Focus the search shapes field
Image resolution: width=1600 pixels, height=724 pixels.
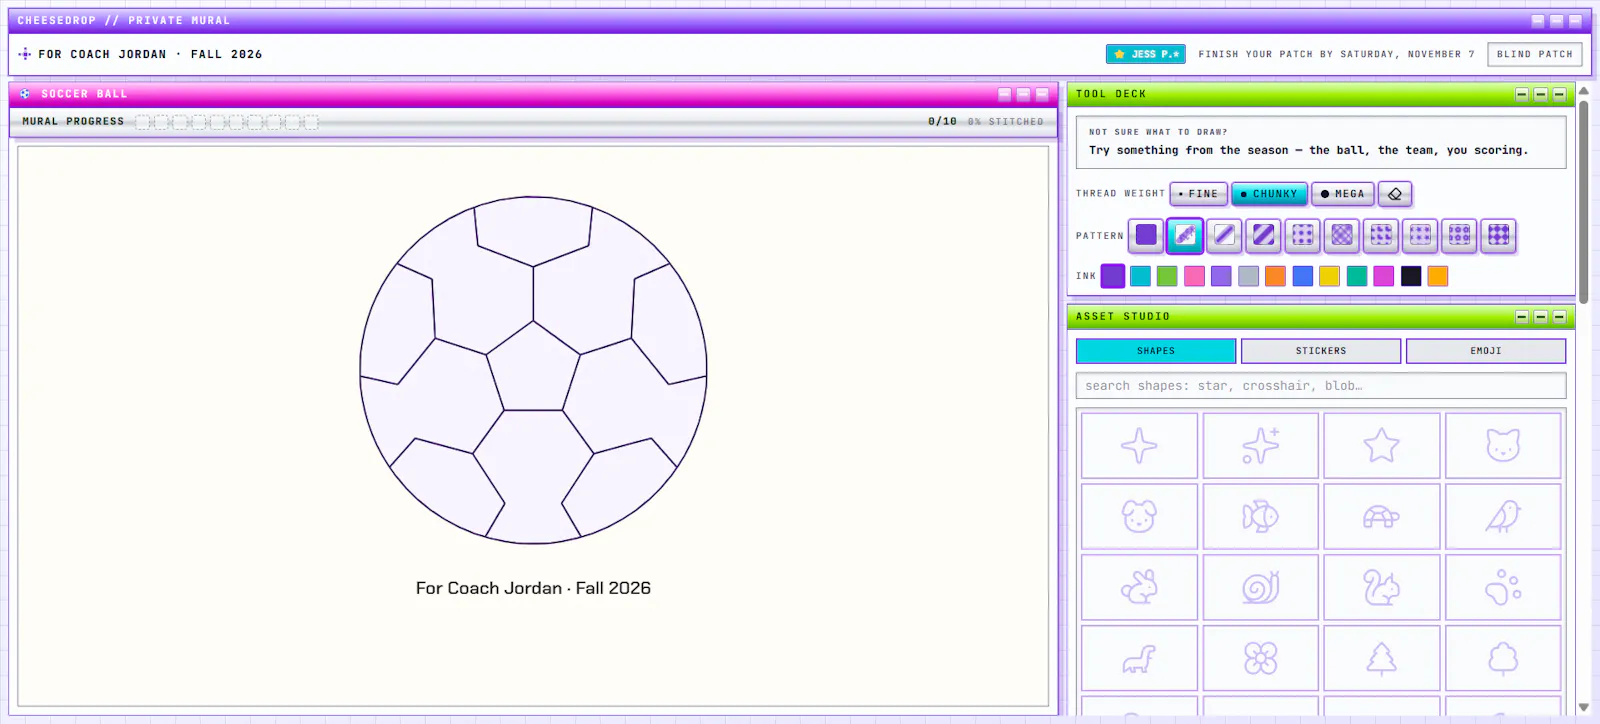(x=1321, y=386)
